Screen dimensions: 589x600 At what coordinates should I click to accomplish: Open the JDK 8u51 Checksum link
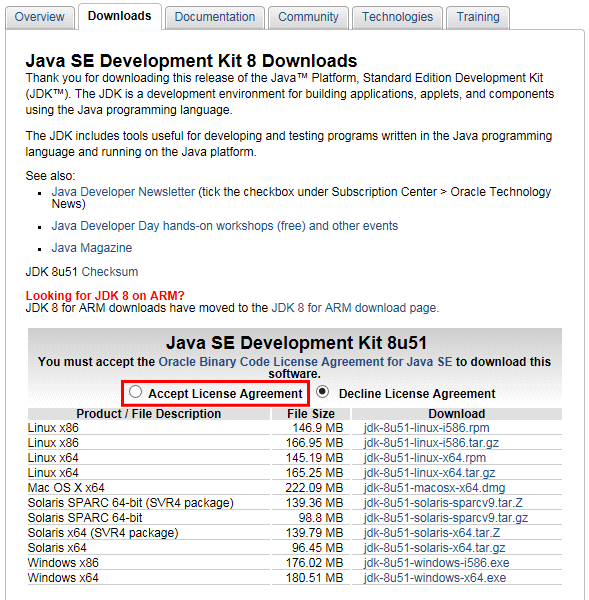[110, 272]
